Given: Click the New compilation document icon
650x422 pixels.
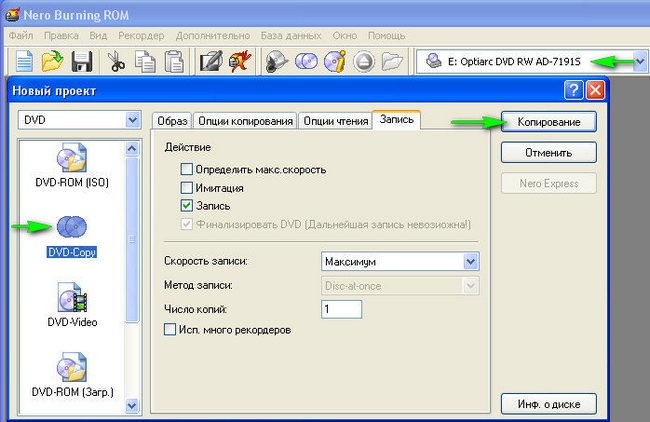Looking at the screenshot, I should 24,61.
